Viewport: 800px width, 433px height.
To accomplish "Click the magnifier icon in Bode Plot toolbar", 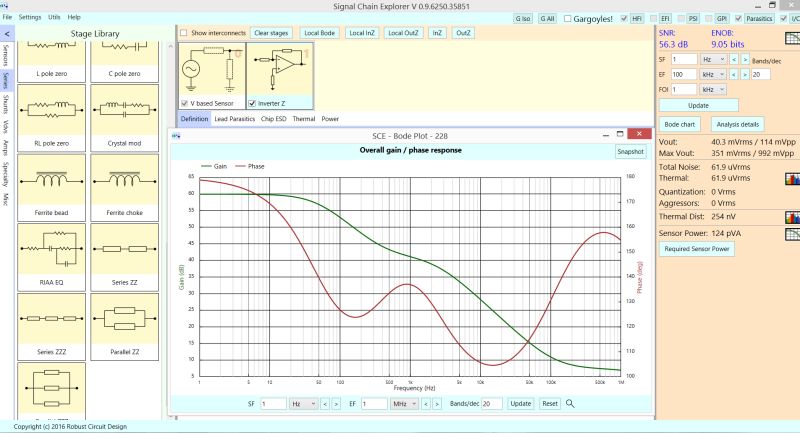I will click(x=570, y=403).
